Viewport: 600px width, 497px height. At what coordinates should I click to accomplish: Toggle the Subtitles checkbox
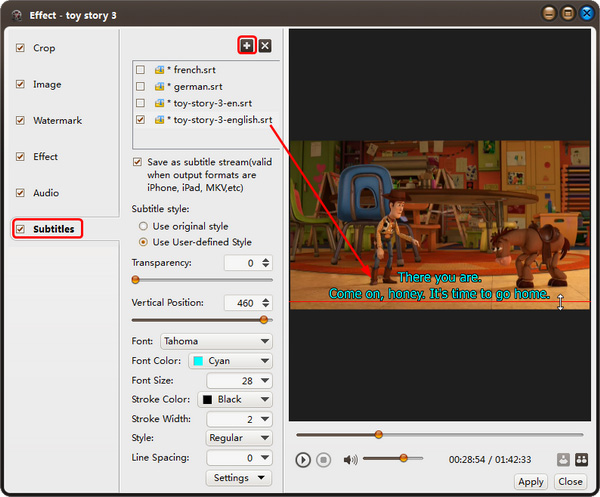(x=20, y=229)
